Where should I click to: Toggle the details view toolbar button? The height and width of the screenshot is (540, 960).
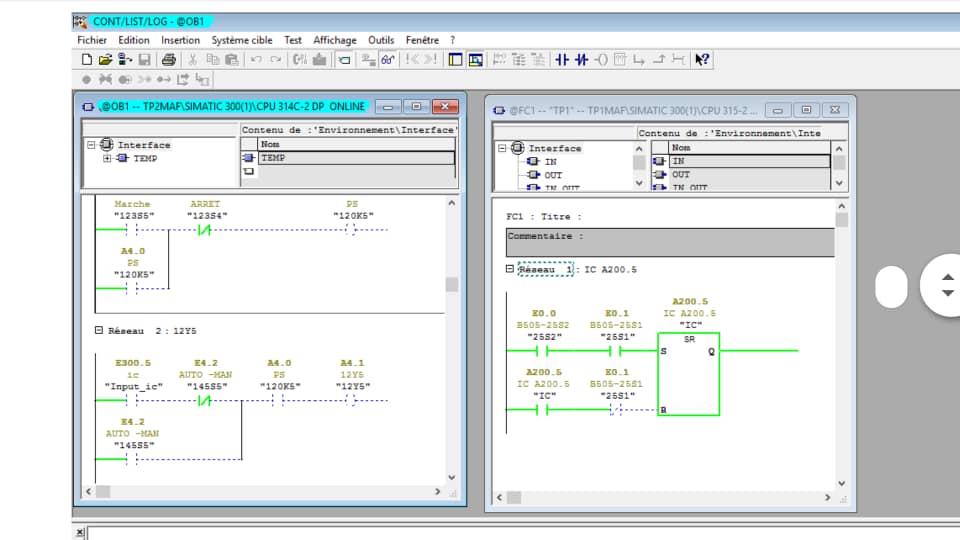click(x=475, y=60)
